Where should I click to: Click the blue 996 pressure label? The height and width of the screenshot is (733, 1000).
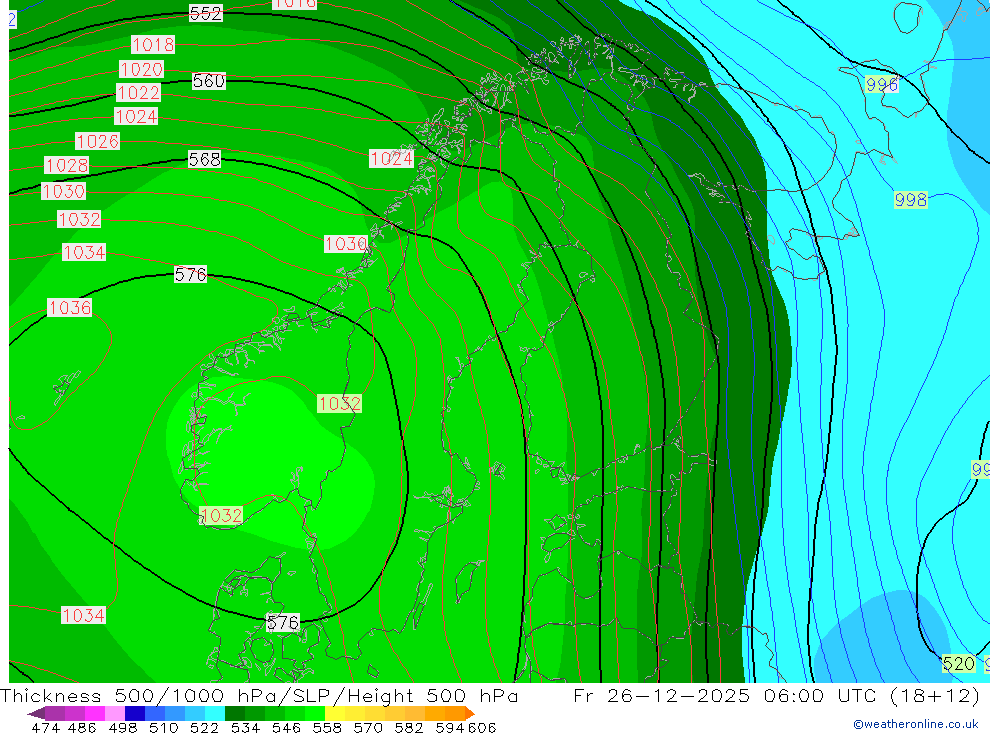point(881,84)
